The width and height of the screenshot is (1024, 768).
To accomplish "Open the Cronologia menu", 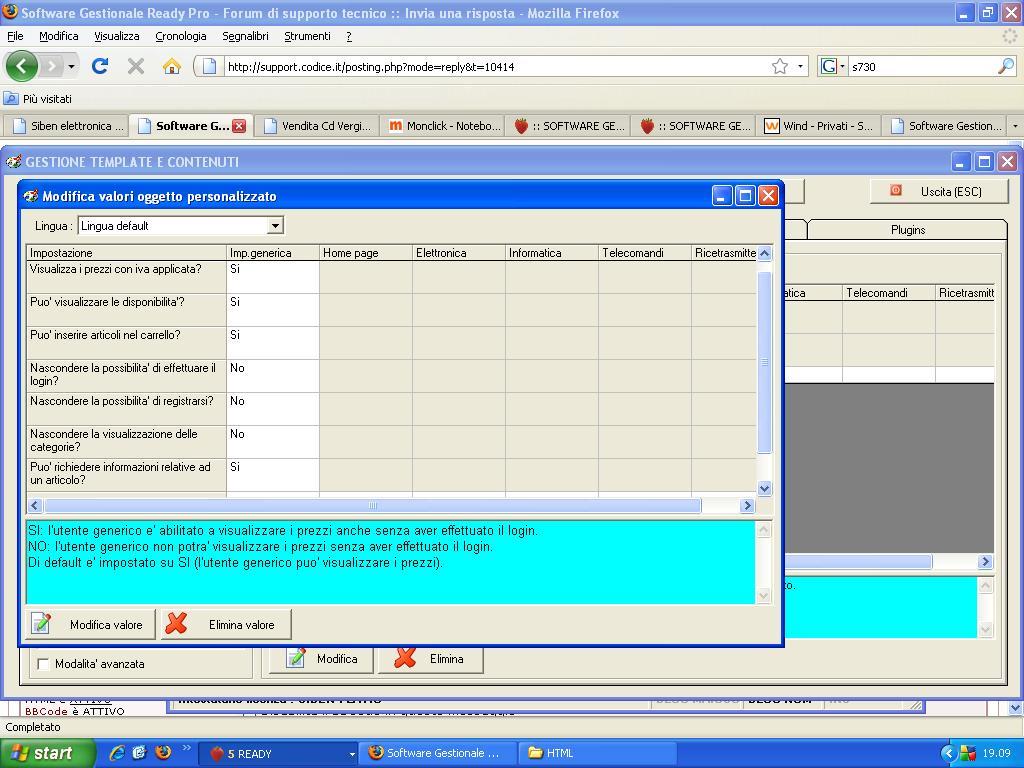I will (181, 36).
